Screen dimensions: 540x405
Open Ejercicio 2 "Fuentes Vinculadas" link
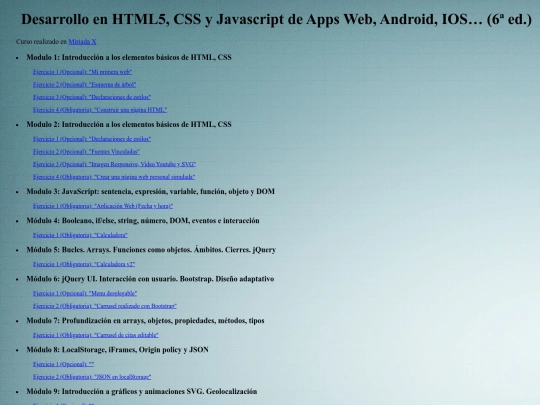pos(86,152)
